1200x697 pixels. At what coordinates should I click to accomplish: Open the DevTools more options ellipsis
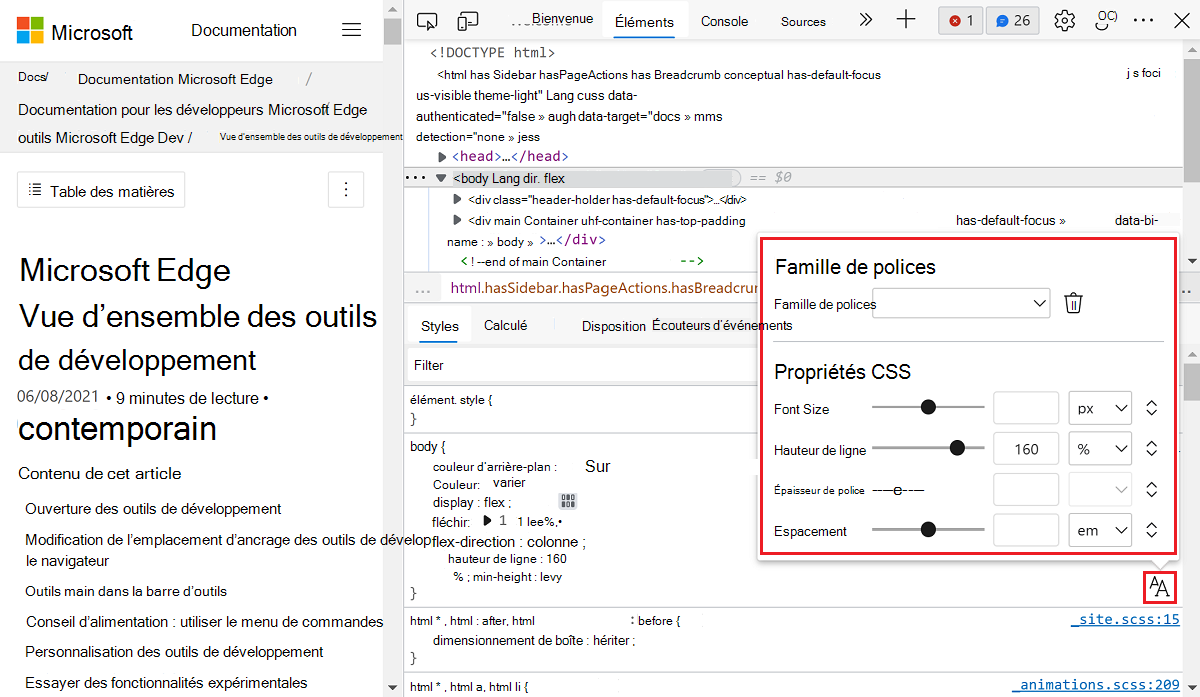pos(1144,21)
